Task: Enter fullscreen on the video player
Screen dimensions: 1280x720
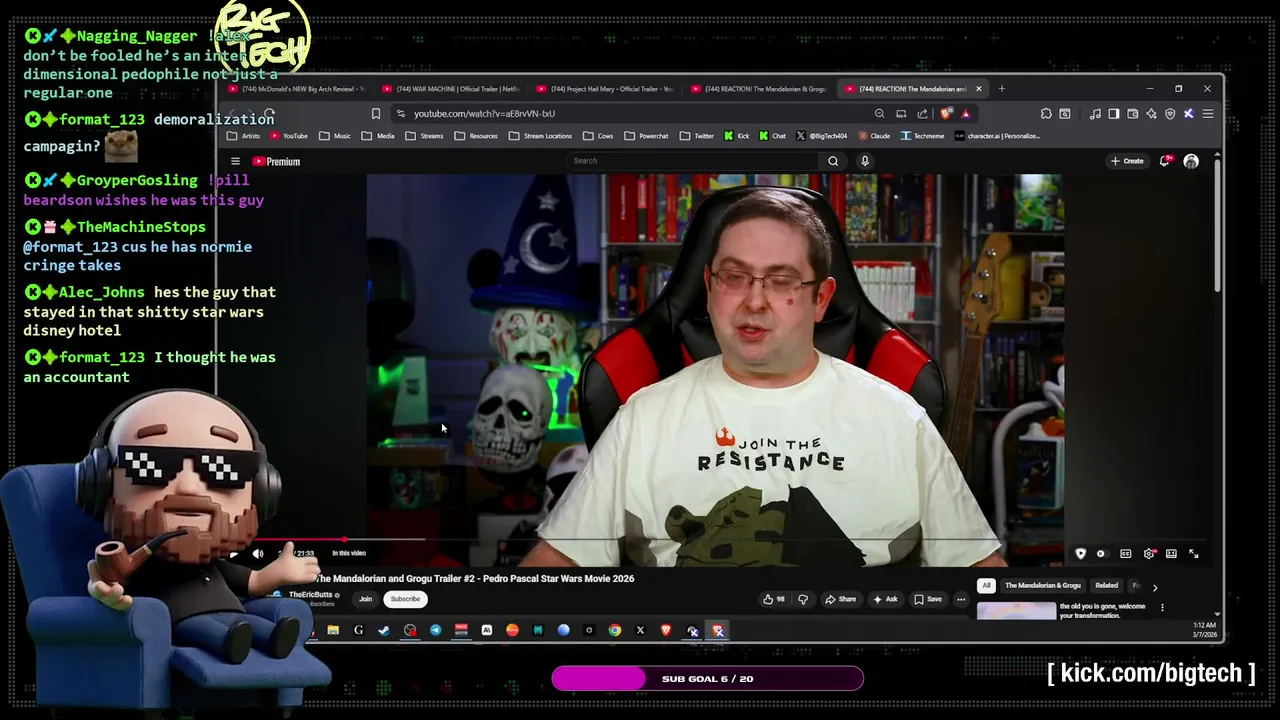Action: 1194,554
